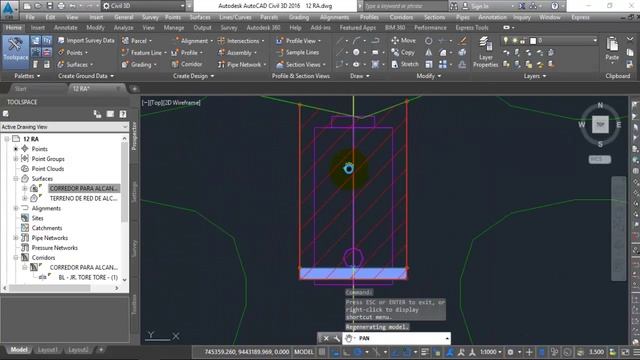Expand Create Design panel dropdown
The image size is (640, 360).
coord(193,76)
